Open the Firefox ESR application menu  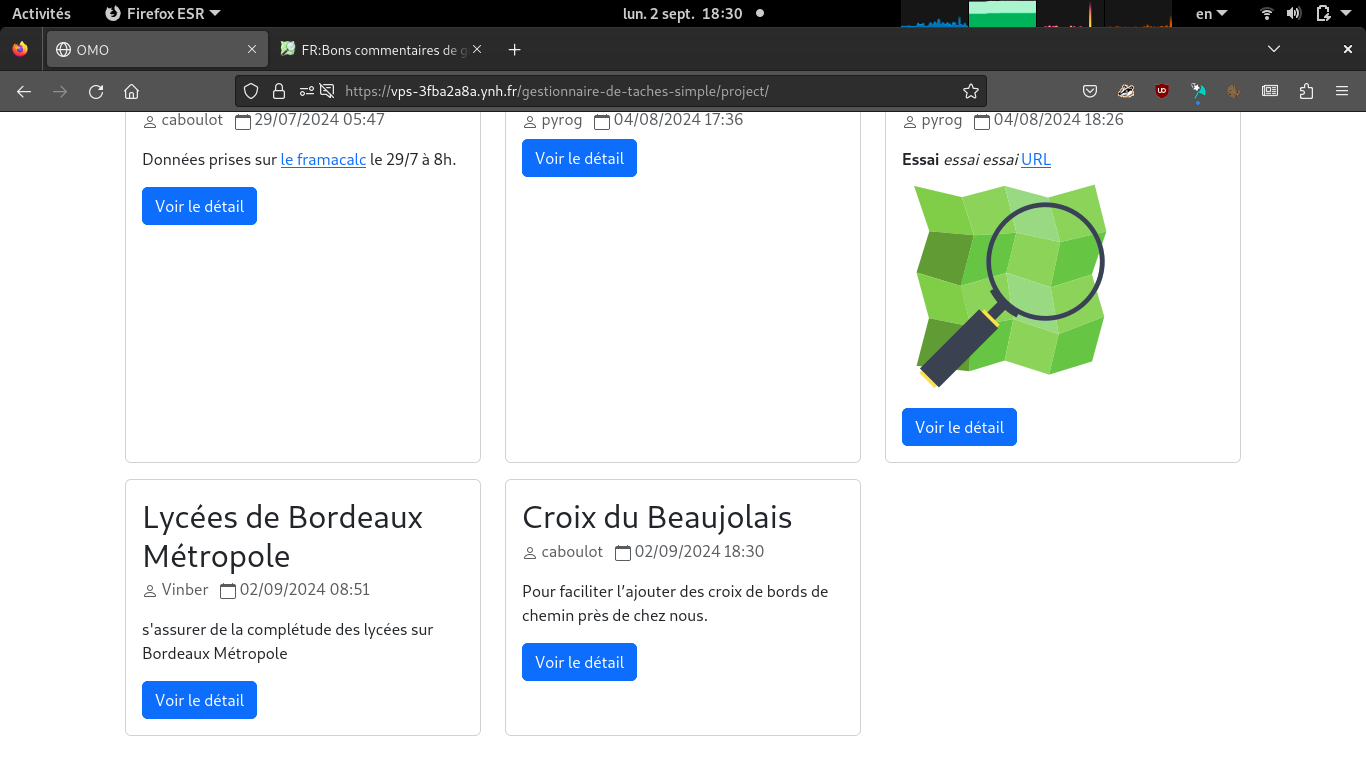point(163,13)
